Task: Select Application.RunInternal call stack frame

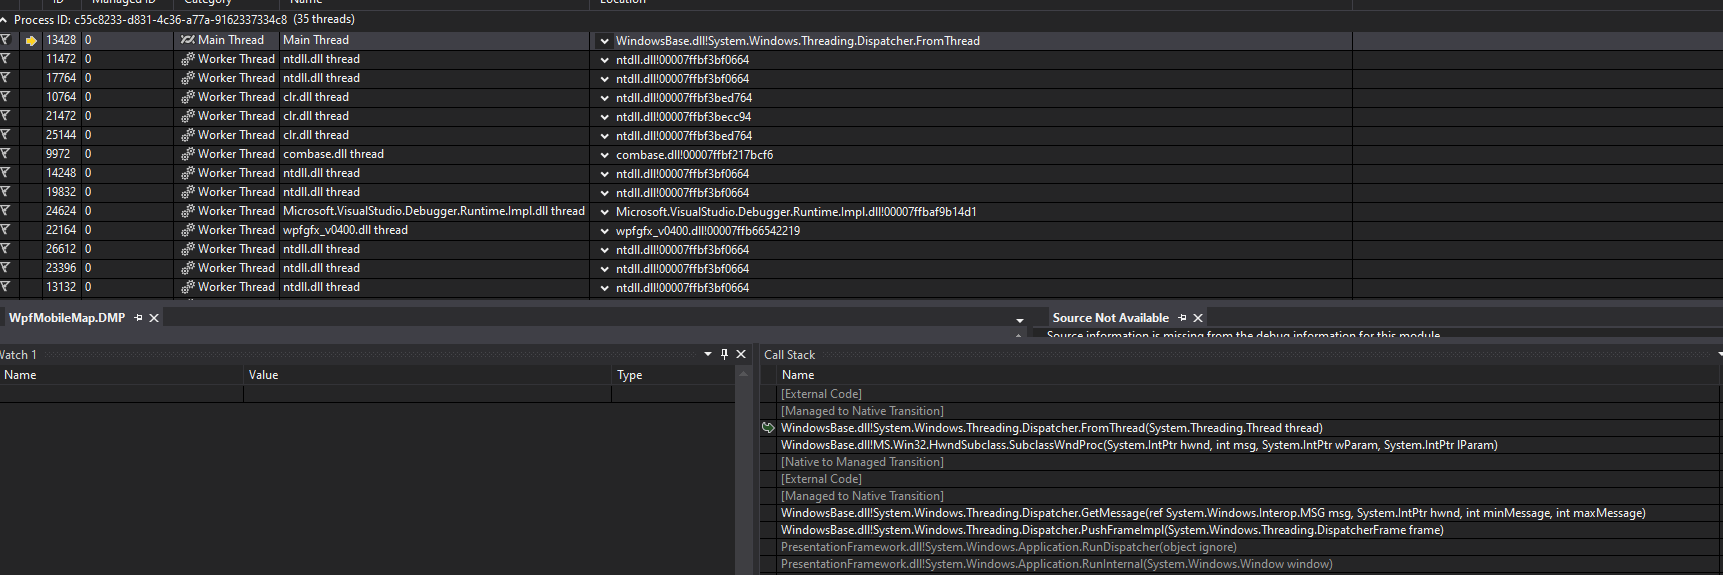Action: 1056,564
